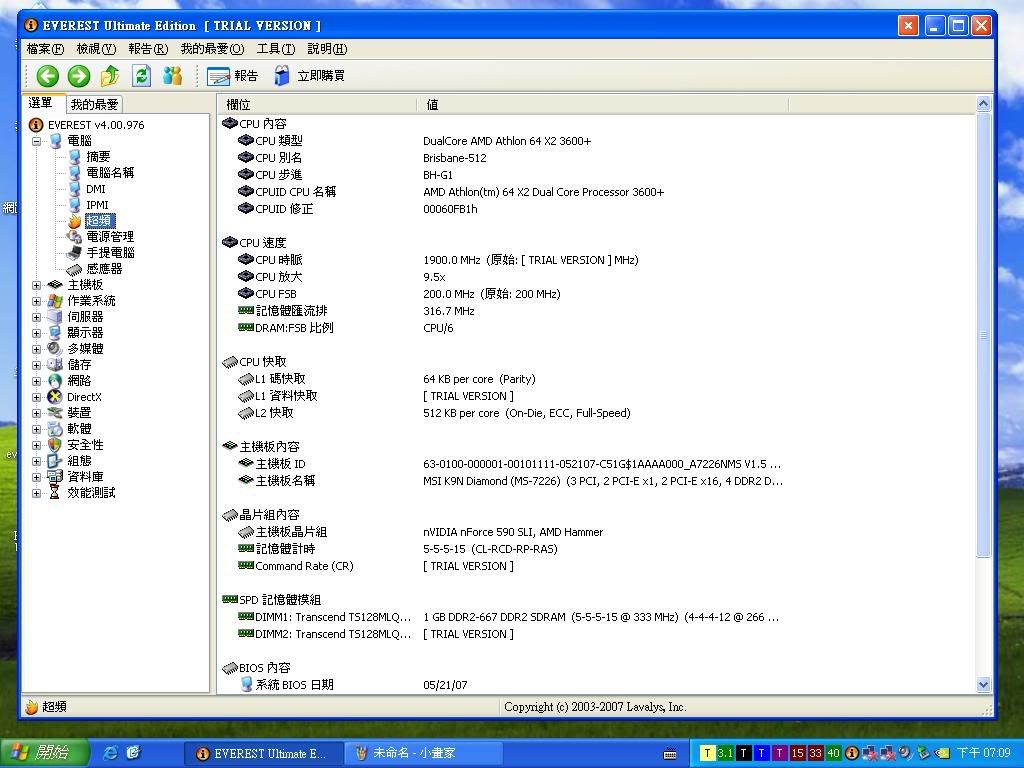This screenshot has width=1024, height=768.
Task: Expand the 顯示器 tree node
Action: coord(37,333)
